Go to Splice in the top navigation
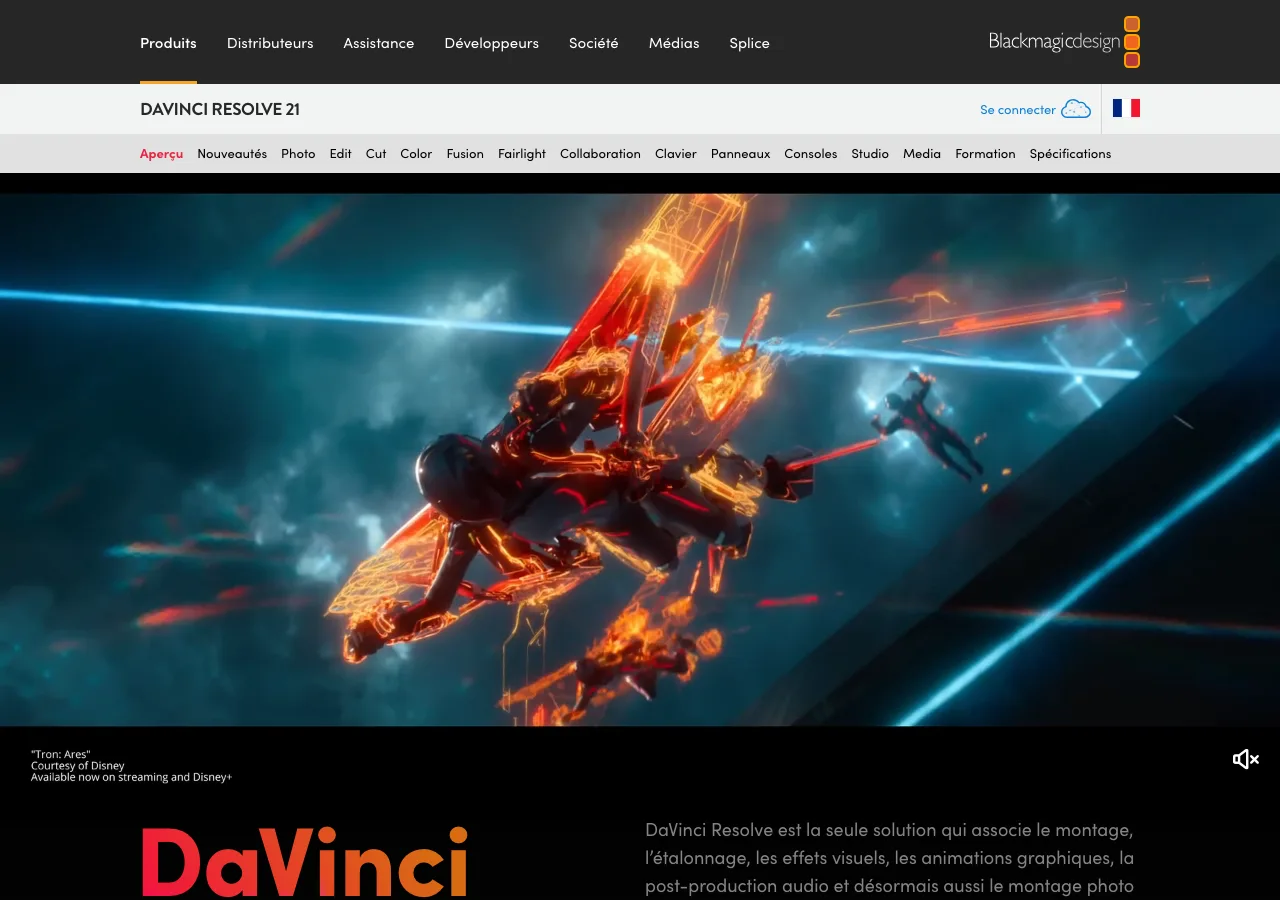This screenshot has height=900, width=1280. point(750,43)
